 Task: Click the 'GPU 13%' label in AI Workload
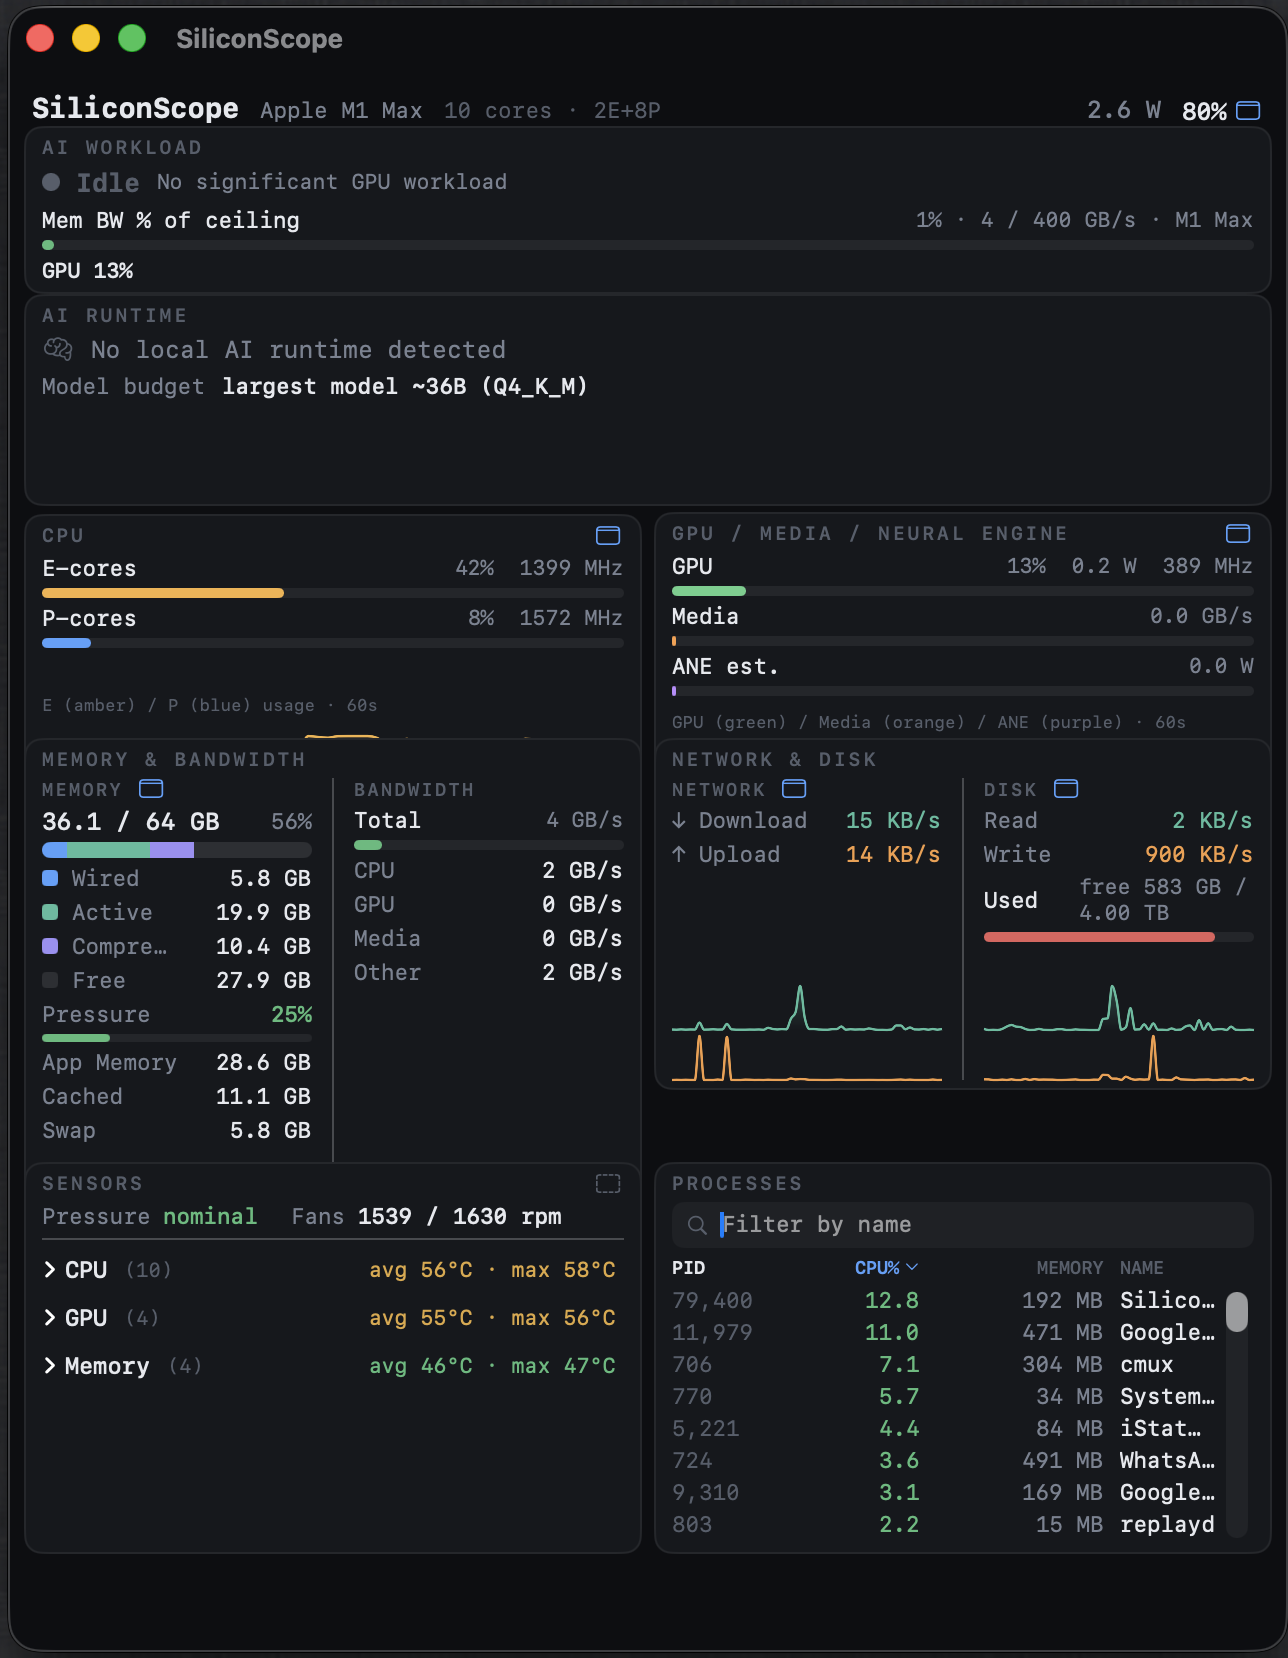point(88,270)
